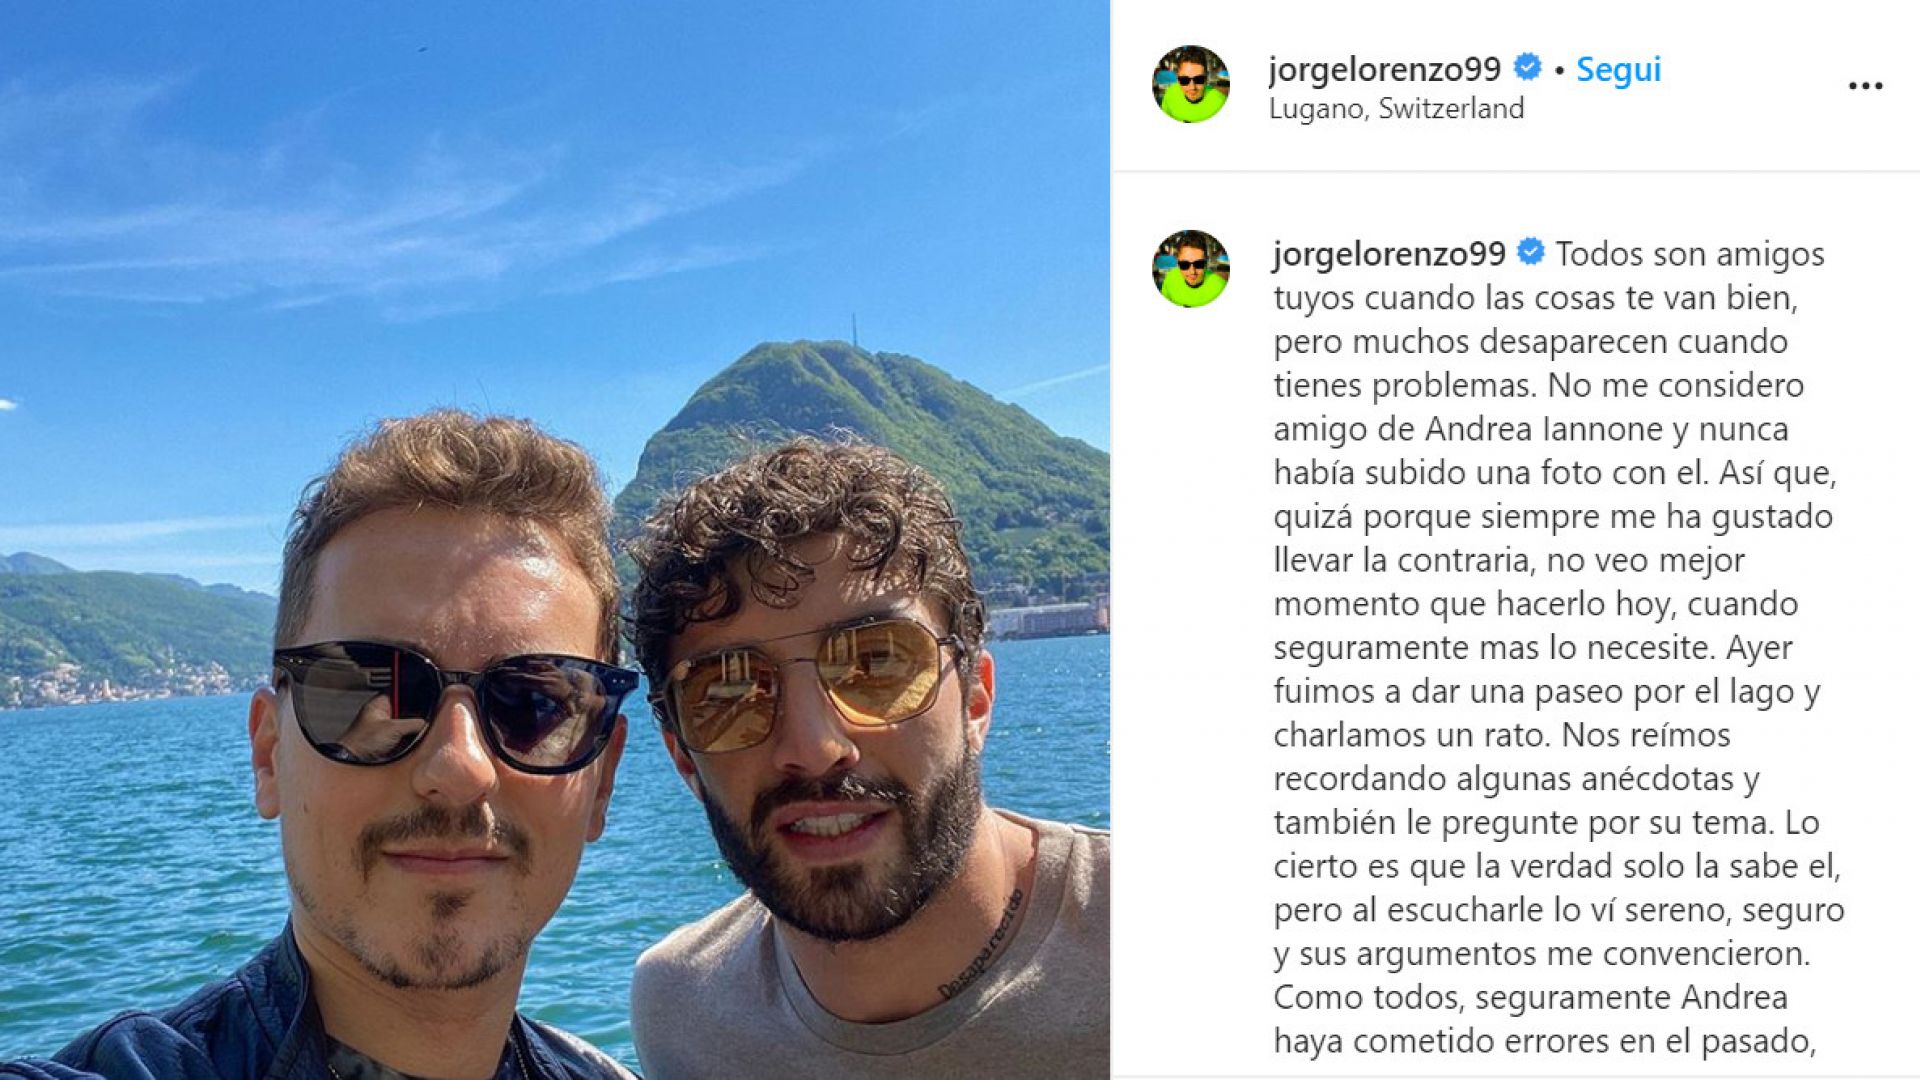Screen dimensions: 1920x1080
Task: Open the Lugano, Switzerland location link
Action: point(1396,109)
